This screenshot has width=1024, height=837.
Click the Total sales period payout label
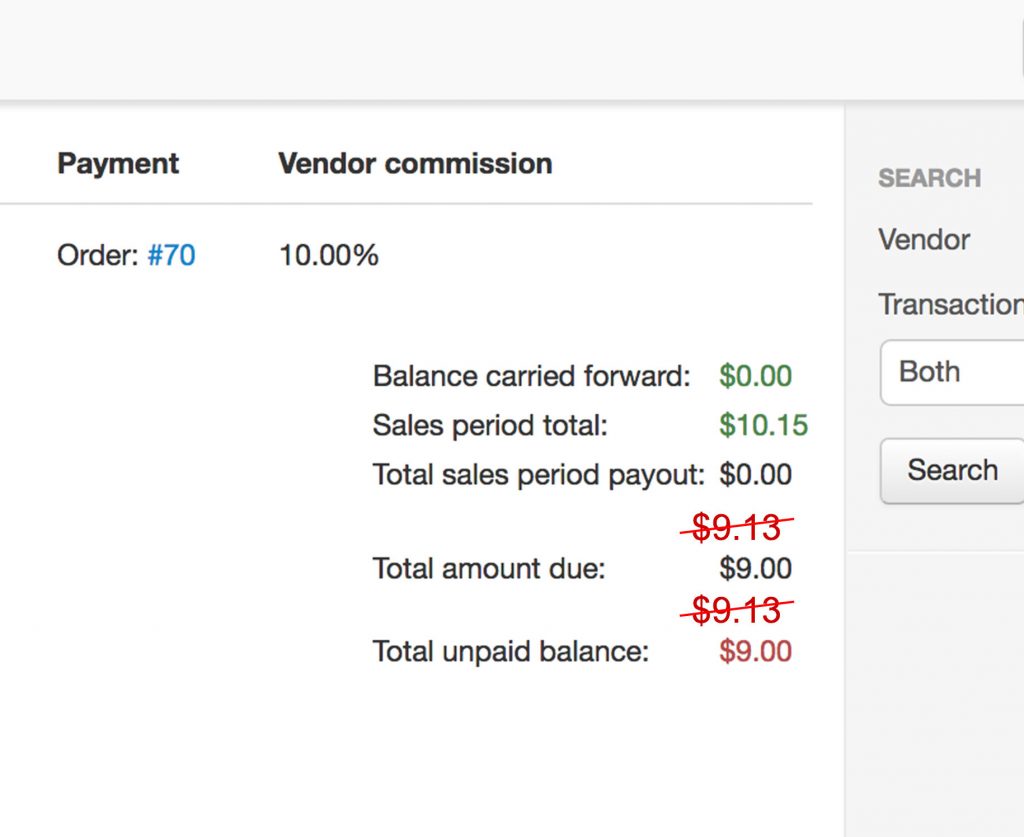tap(538, 475)
